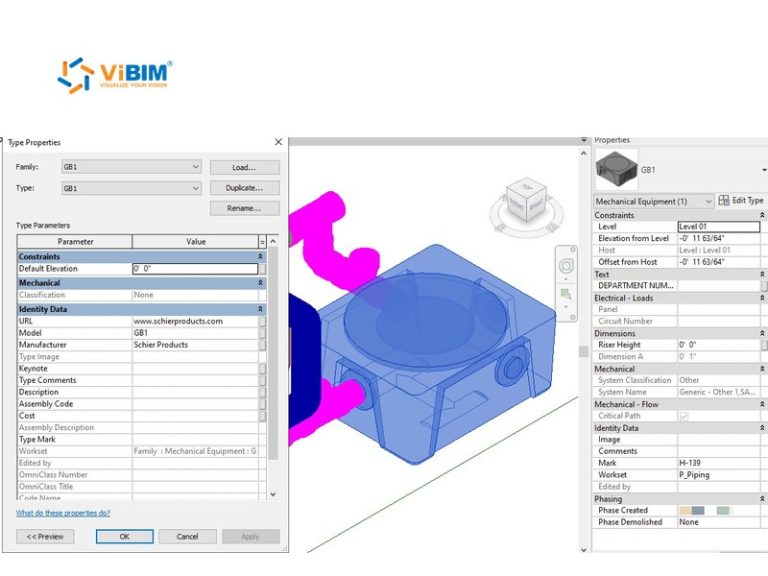
Task: Collapse Identity Data section in Properties palette
Action: (x=762, y=428)
